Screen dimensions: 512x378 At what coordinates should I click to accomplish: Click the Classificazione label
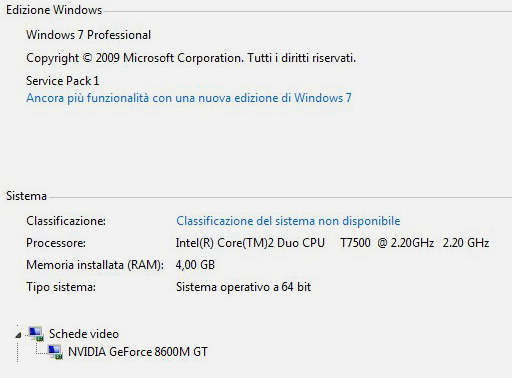click(66, 221)
